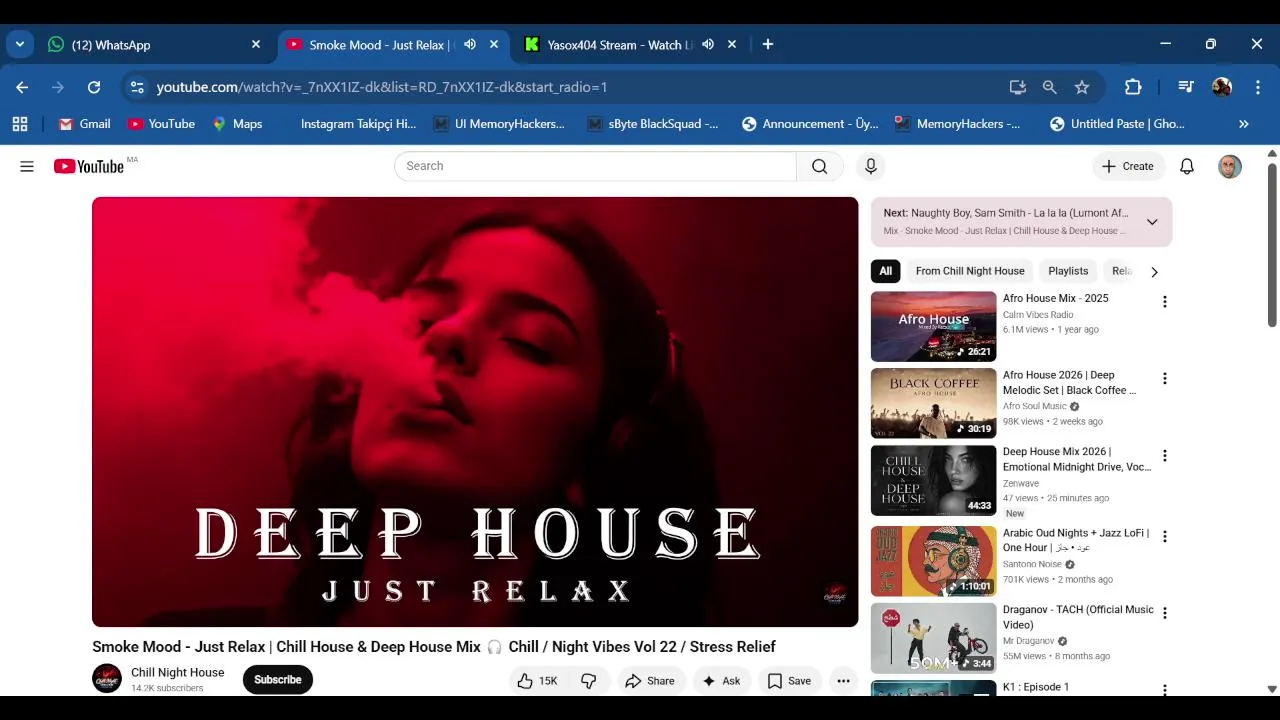Mute the Smoke Mood tab audio
Screen dimensions: 1280x720
(470, 44)
